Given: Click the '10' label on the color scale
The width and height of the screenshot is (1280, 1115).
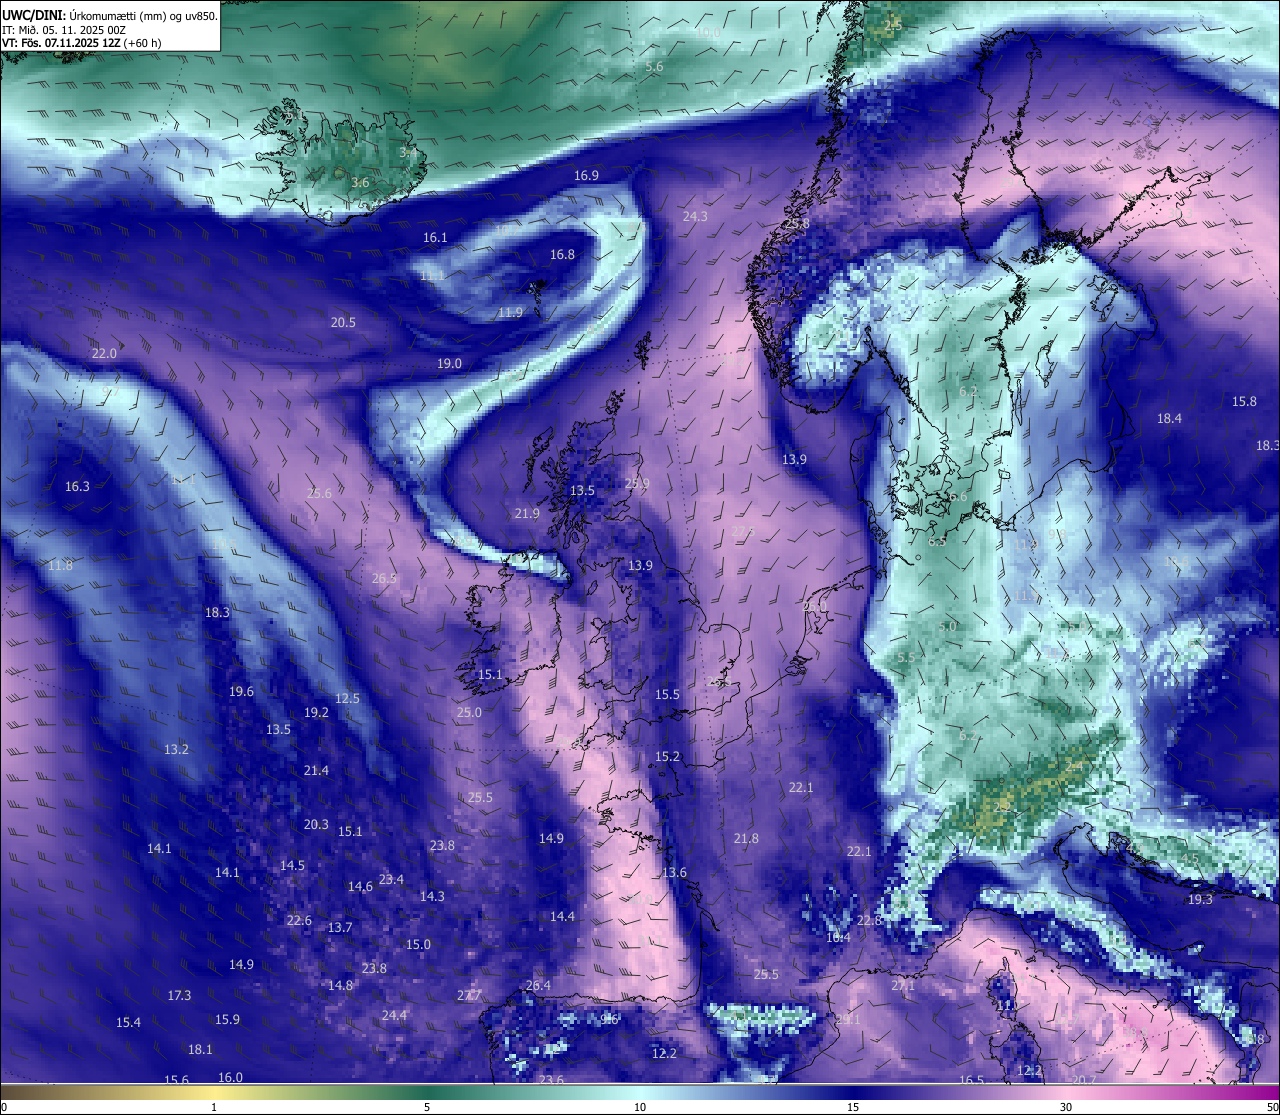Looking at the screenshot, I should [x=640, y=1107].
